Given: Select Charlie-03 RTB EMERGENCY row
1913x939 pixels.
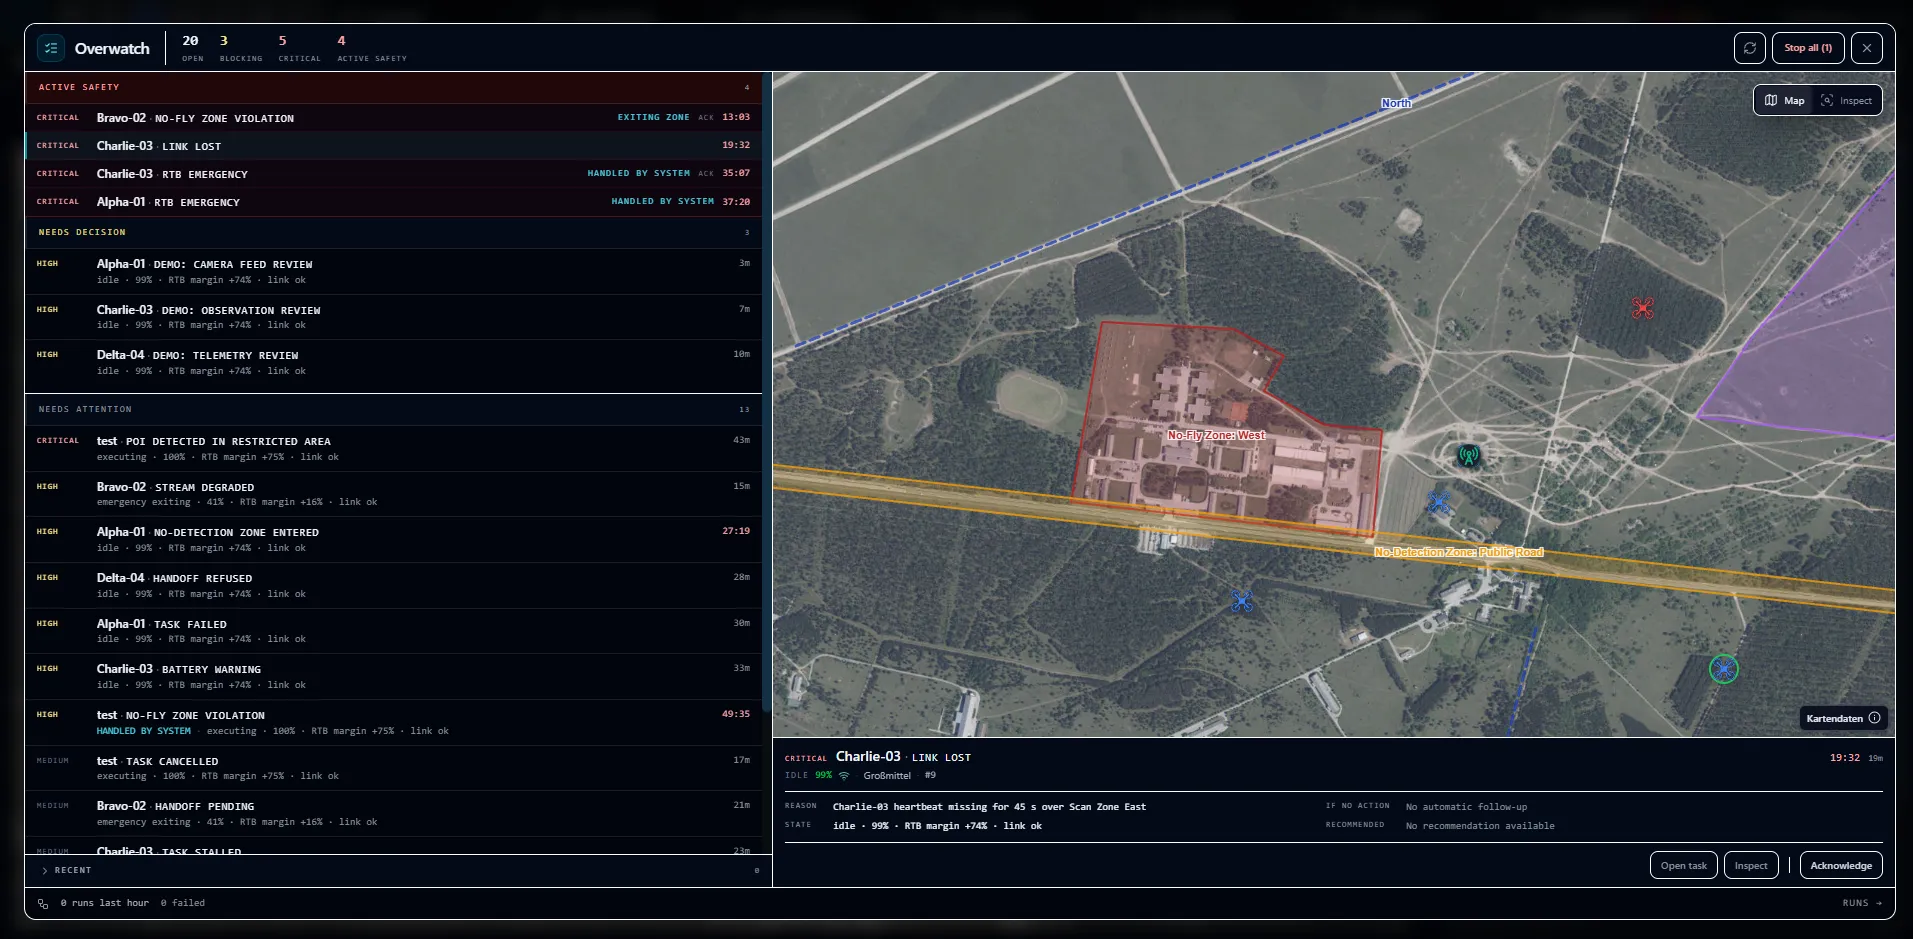Looking at the screenshot, I should (393, 173).
